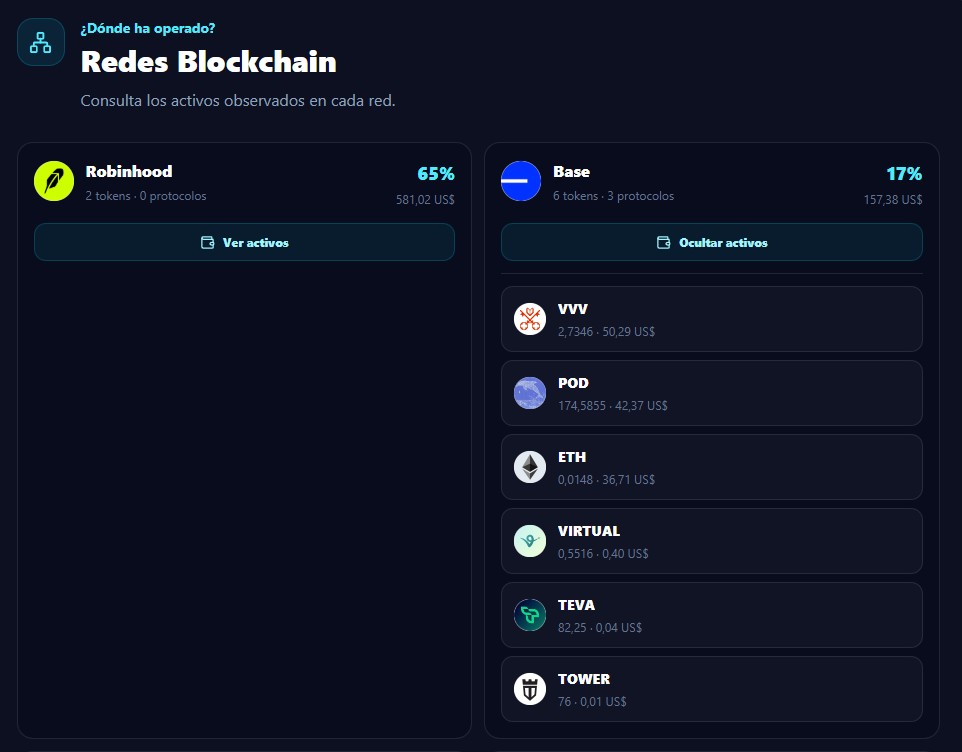Click the Base network name
This screenshot has width=962, height=752.
click(x=571, y=172)
